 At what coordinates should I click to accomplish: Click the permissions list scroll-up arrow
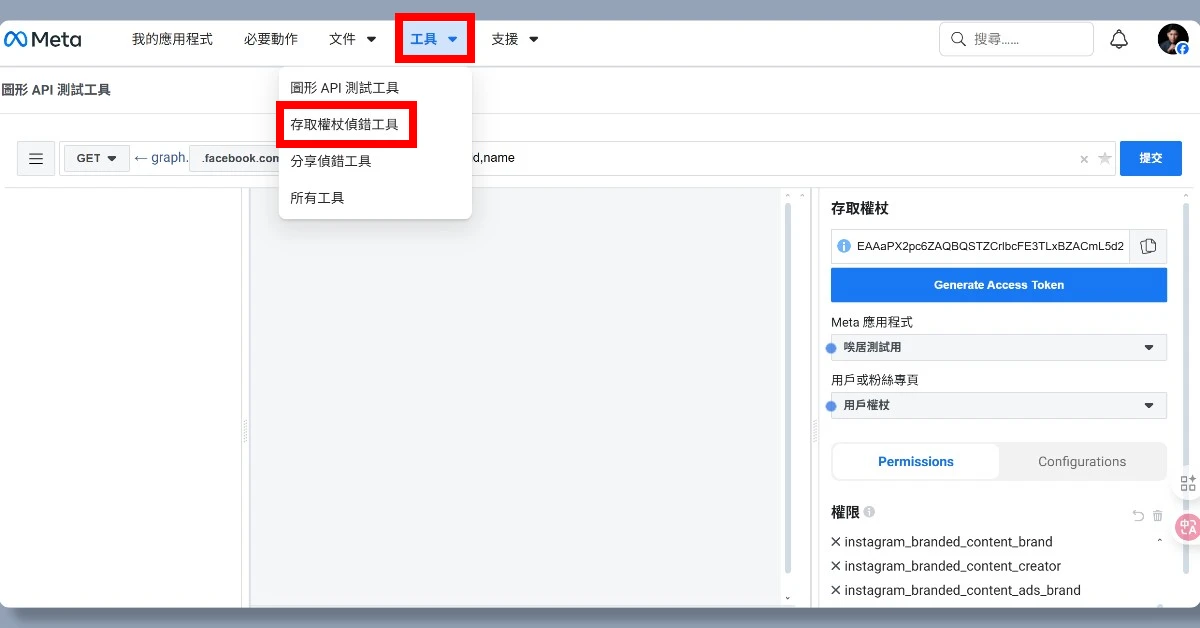coord(1160,541)
